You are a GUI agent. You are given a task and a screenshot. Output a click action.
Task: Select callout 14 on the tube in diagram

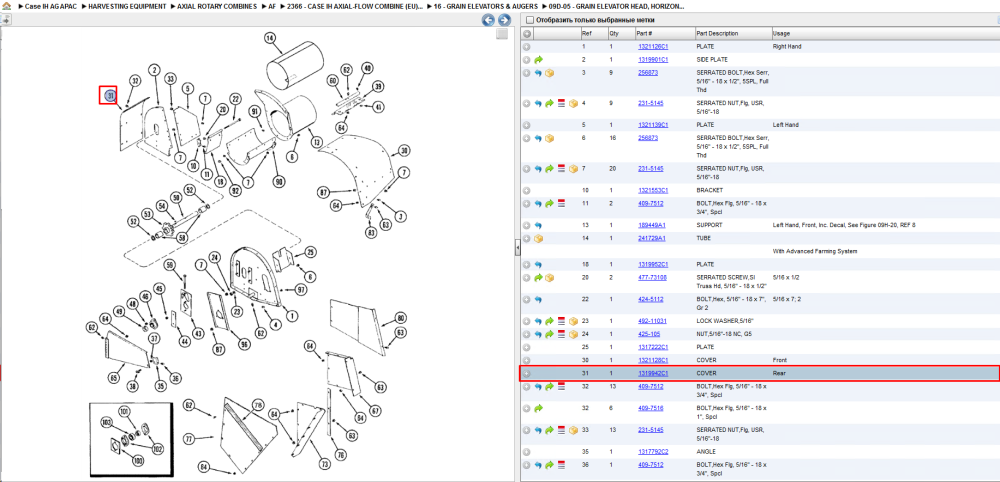[270, 38]
